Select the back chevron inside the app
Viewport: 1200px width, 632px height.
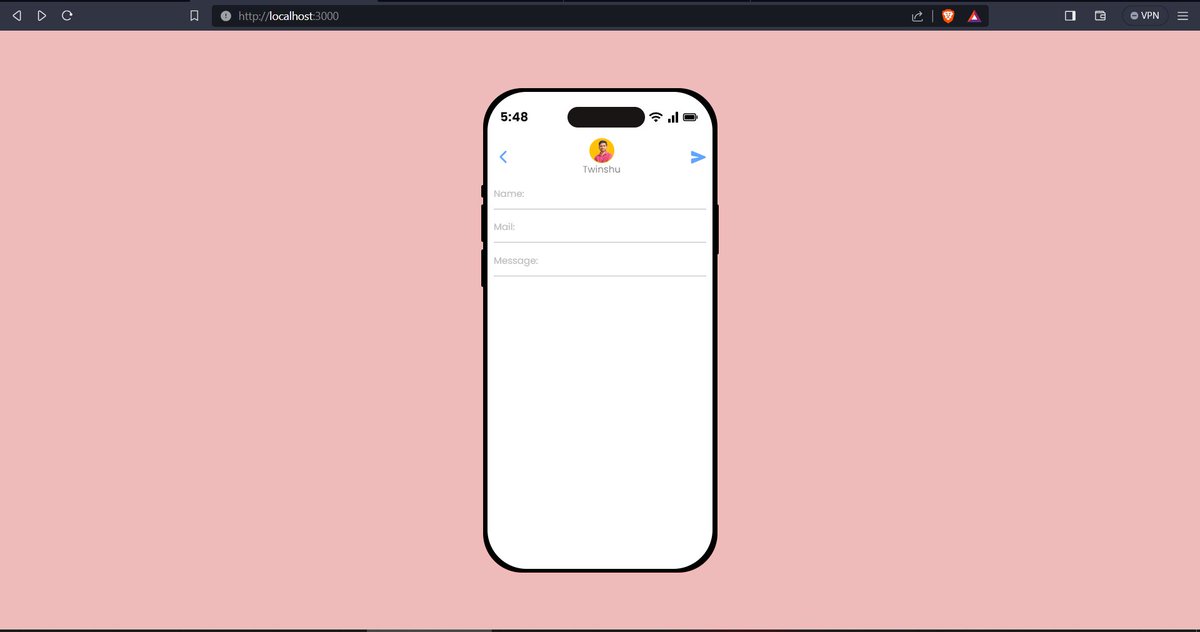(x=503, y=157)
